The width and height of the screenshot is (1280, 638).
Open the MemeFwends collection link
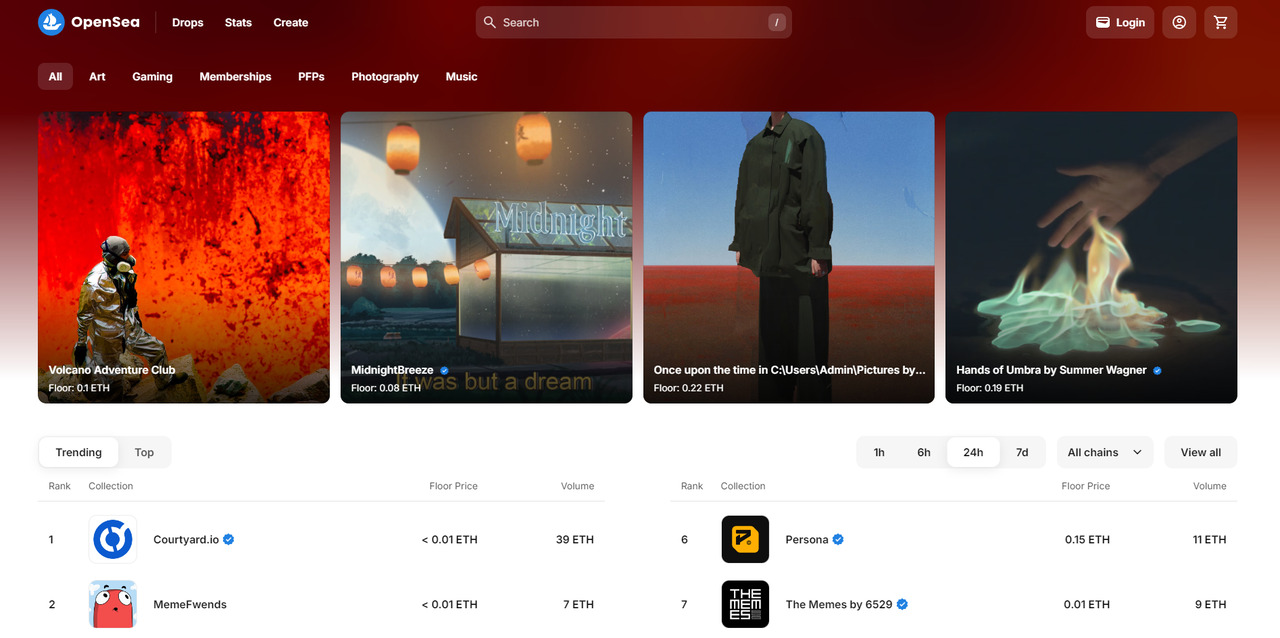point(190,604)
